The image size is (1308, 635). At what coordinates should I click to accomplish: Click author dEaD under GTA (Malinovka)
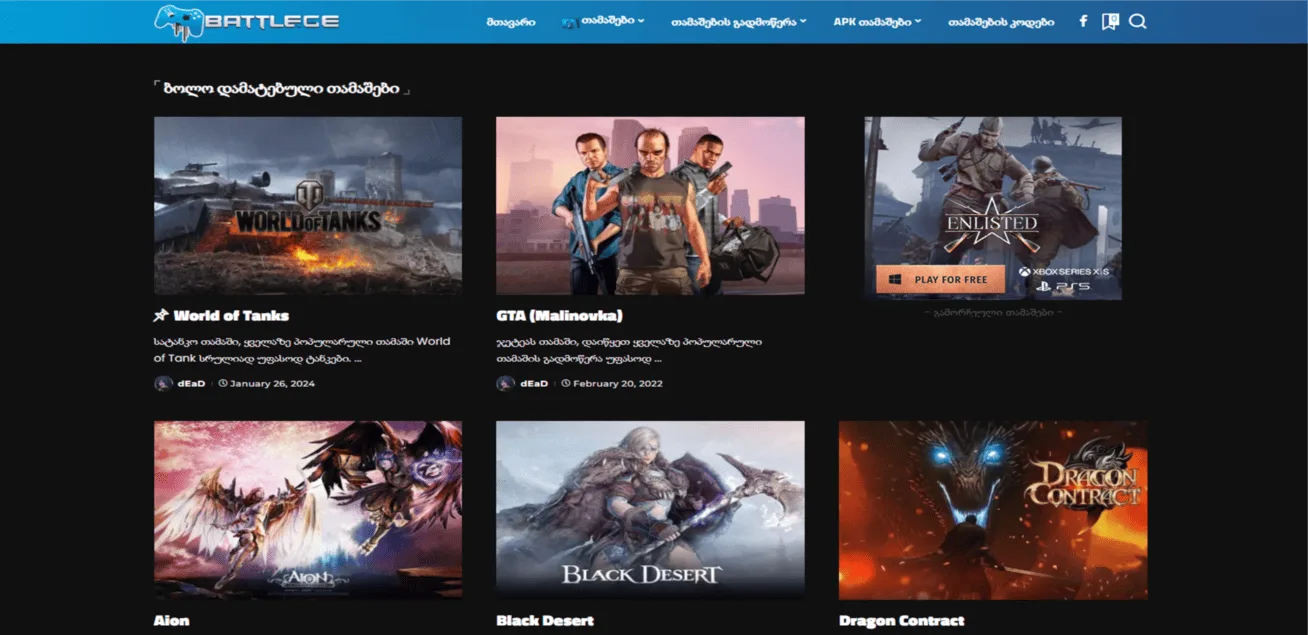pos(534,384)
